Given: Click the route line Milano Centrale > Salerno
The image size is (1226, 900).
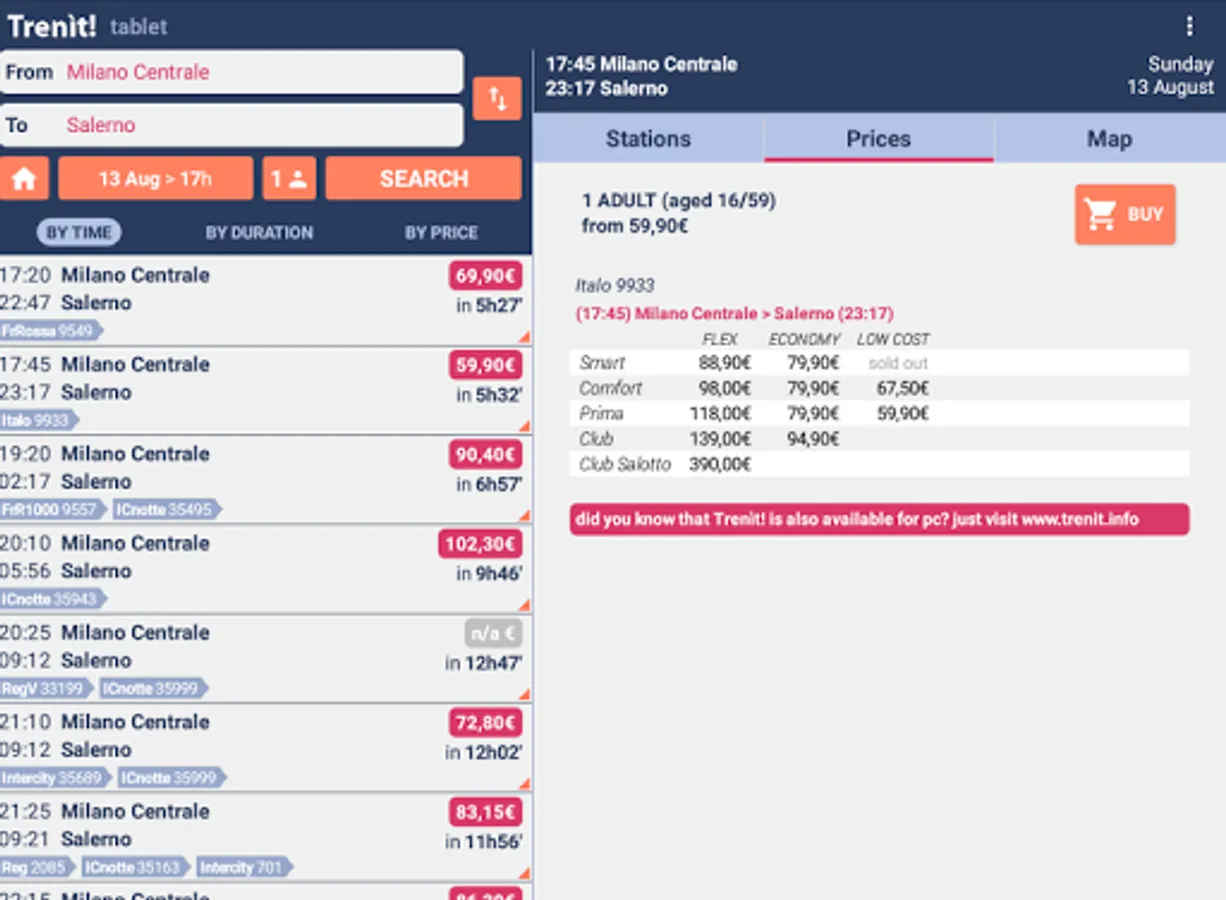Looking at the screenshot, I should click(735, 314).
